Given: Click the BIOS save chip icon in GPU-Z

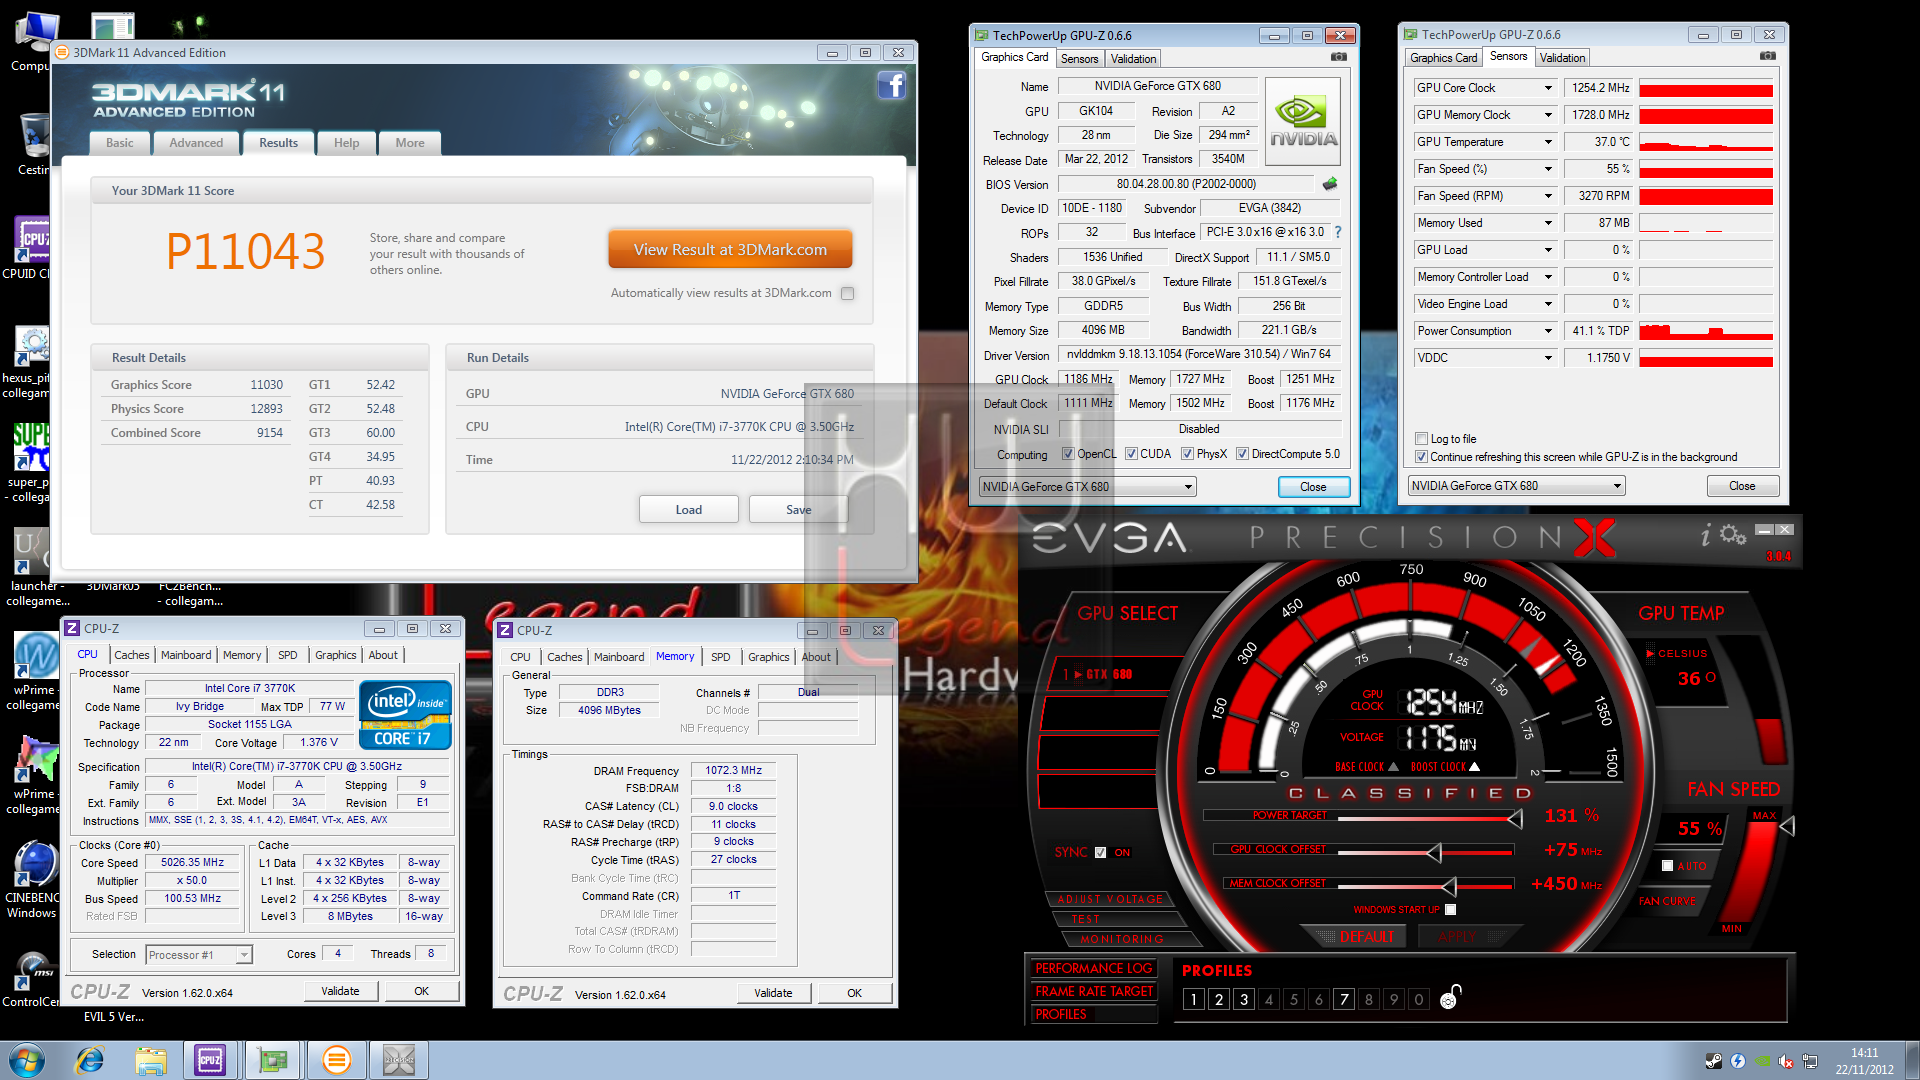Looking at the screenshot, I should [1329, 184].
